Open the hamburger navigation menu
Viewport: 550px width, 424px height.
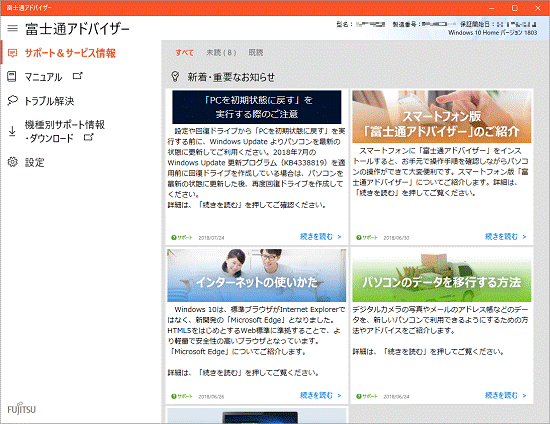click(x=13, y=28)
